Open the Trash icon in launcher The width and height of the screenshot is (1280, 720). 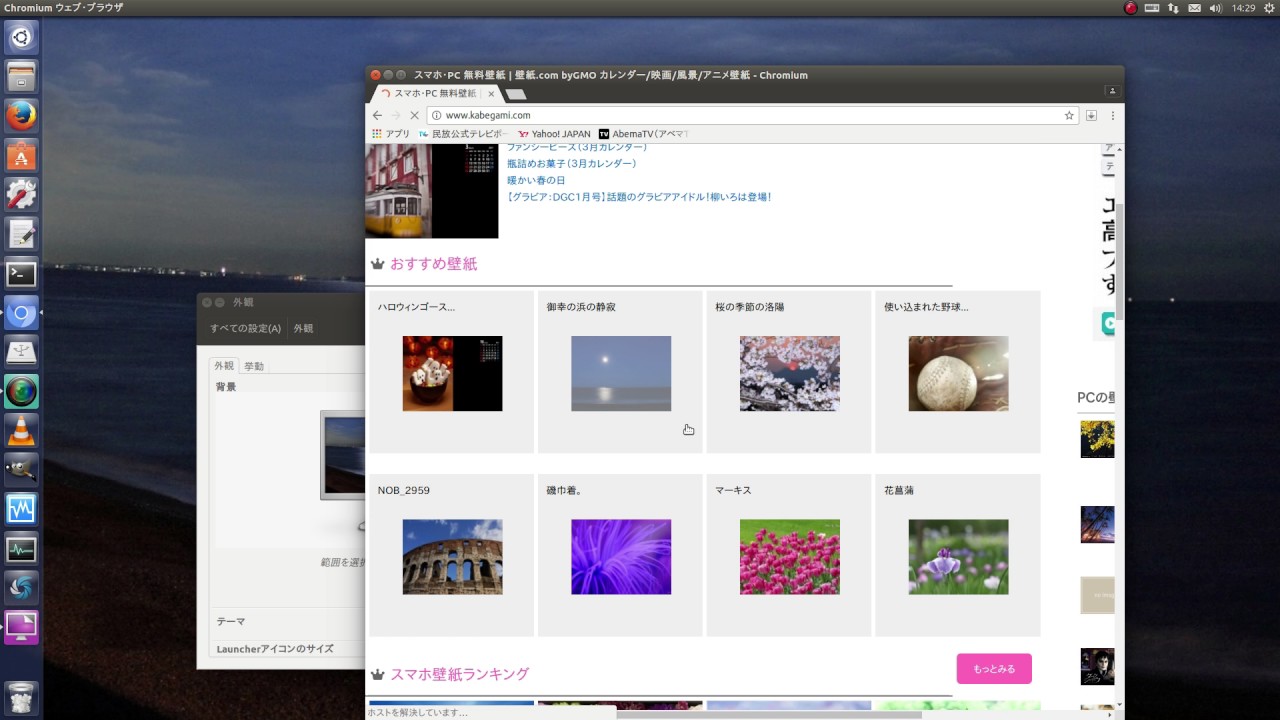(x=21, y=696)
